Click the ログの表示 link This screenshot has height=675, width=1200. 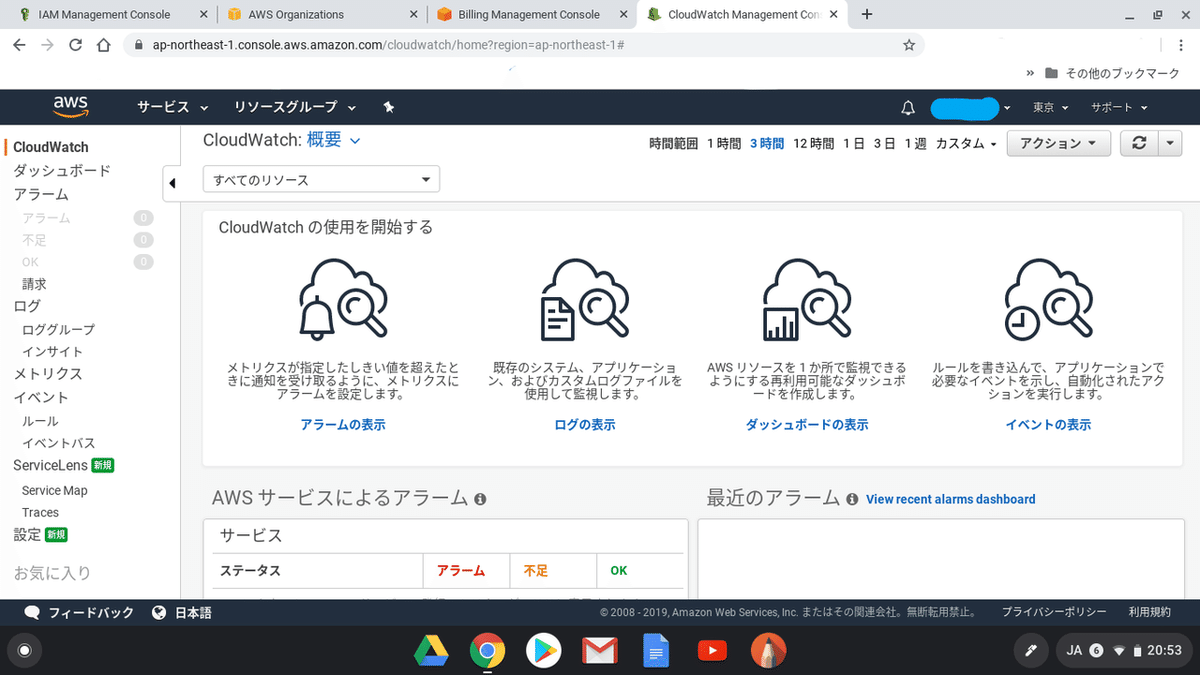pyautogui.click(x=585, y=425)
